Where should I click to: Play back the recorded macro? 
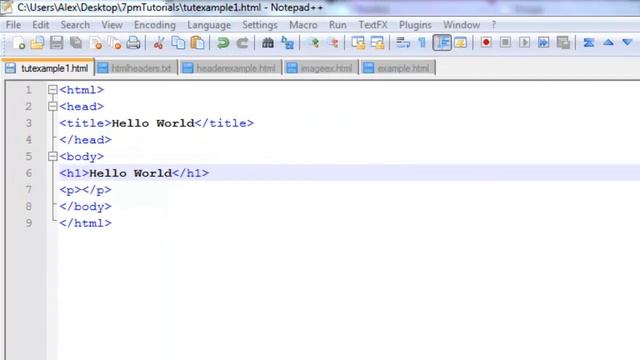(x=524, y=42)
